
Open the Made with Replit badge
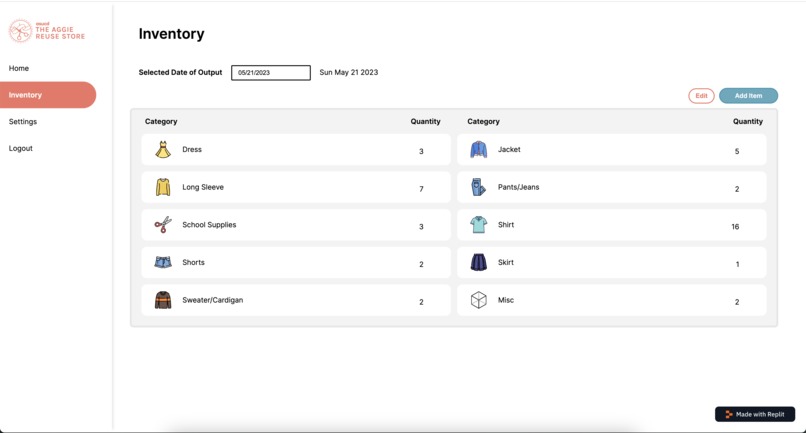tap(755, 414)
